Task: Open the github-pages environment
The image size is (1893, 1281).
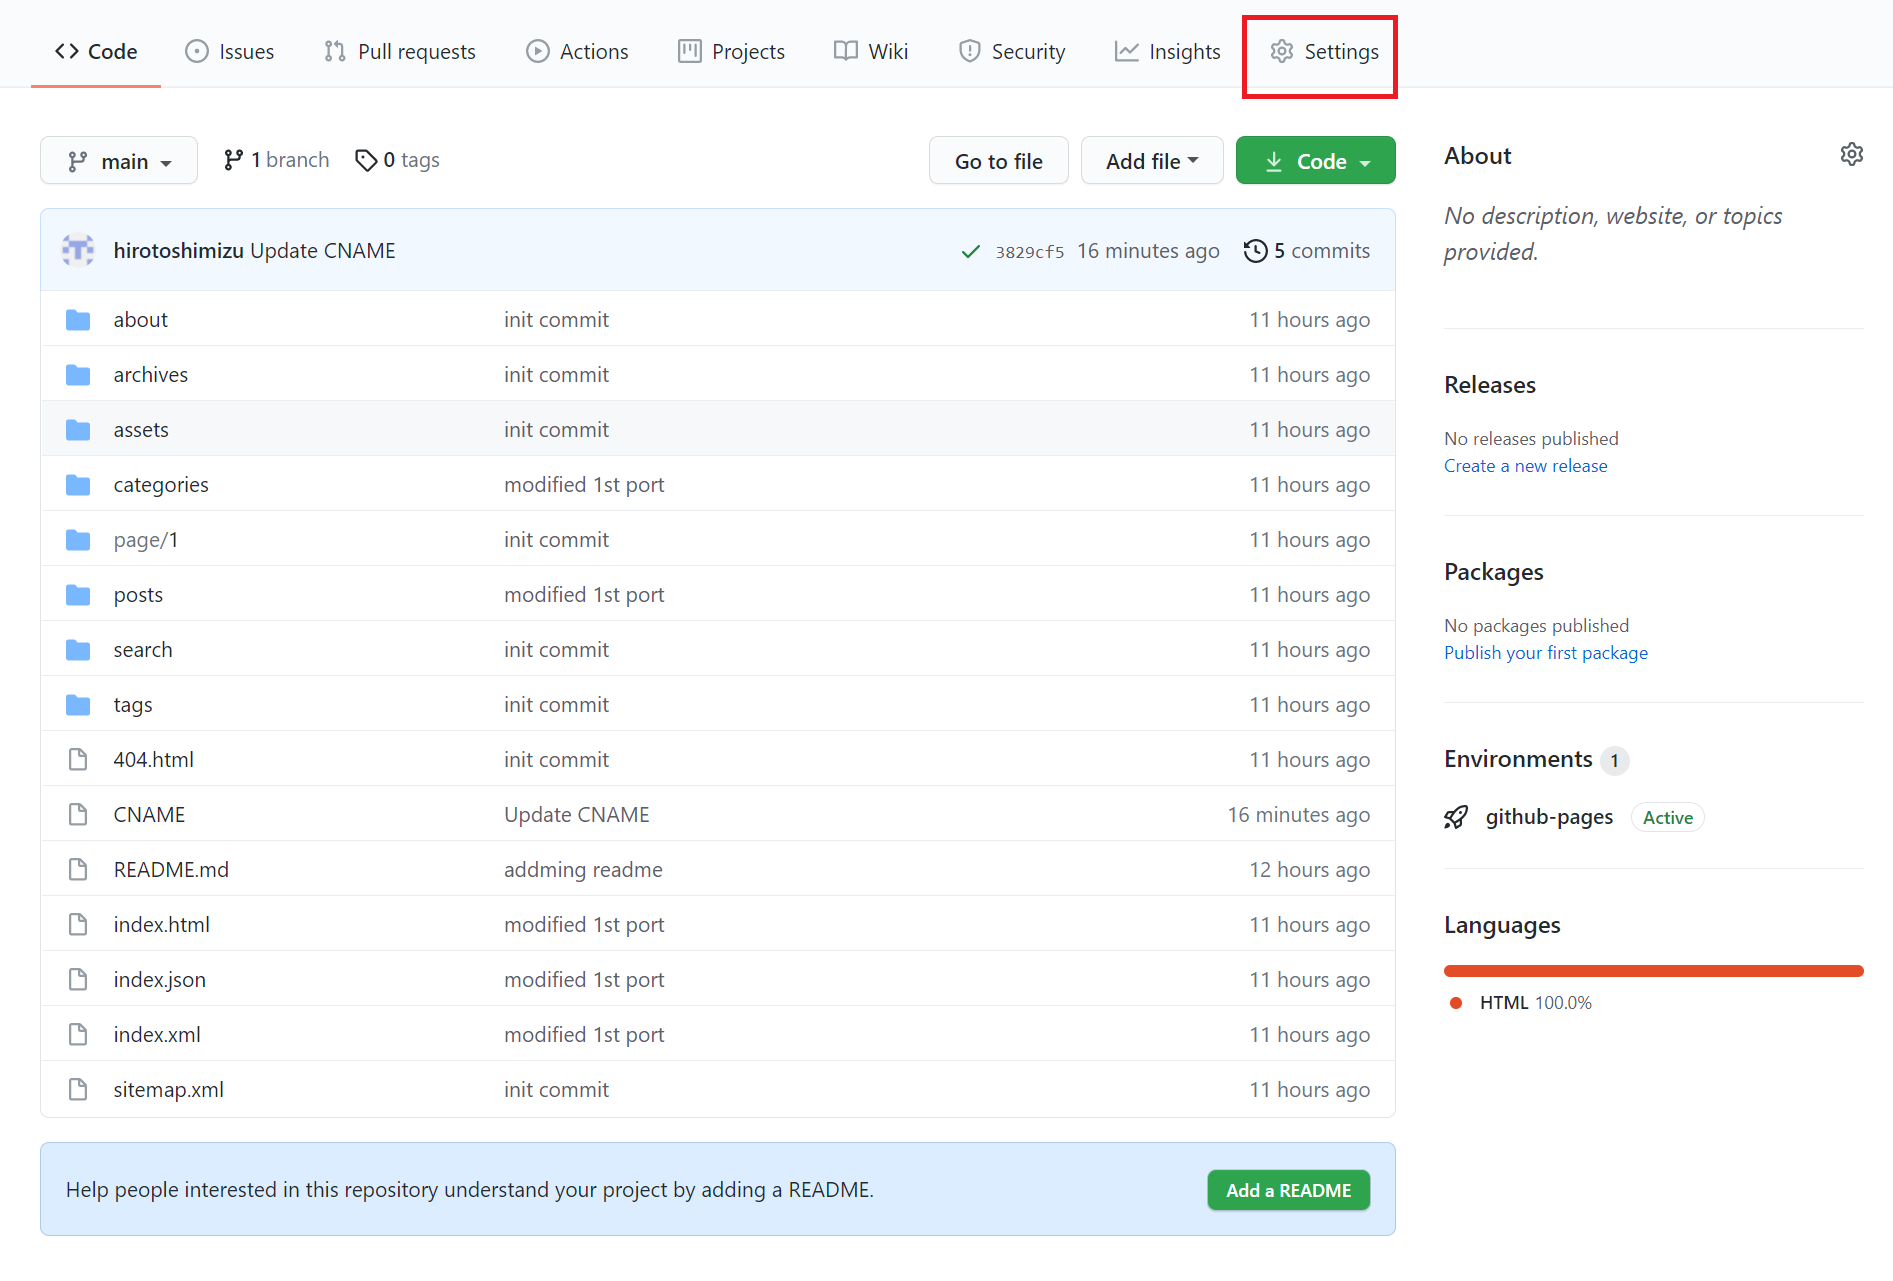Action: click(x=1549, y=817)
